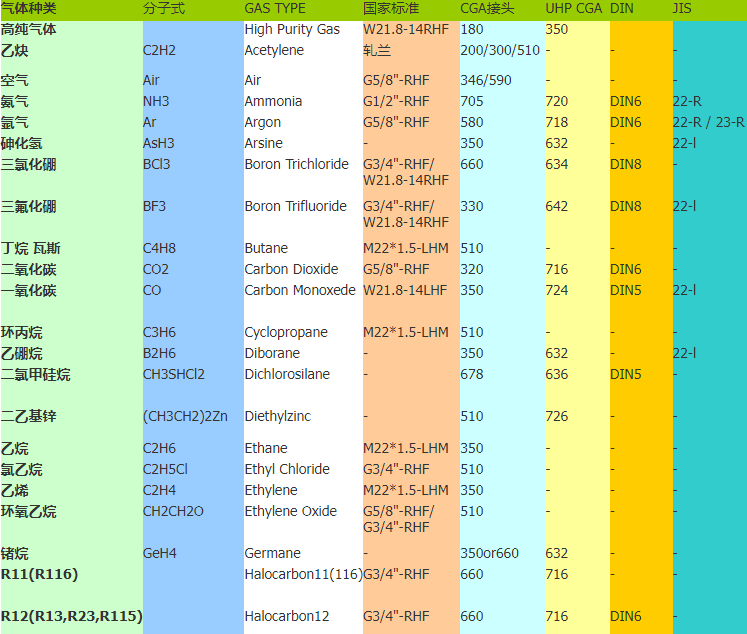Click the 'GeH4' formula cell
The width and height of the screenshot is (747, 634).
click(x=160, y=553)
